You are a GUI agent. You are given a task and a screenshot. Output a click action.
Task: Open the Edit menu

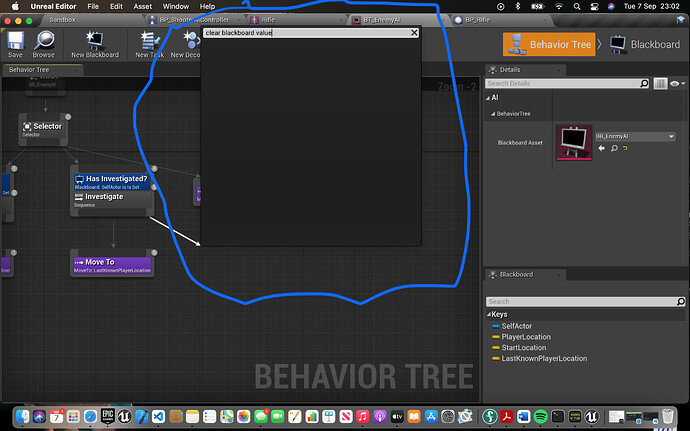click(116, 6)
